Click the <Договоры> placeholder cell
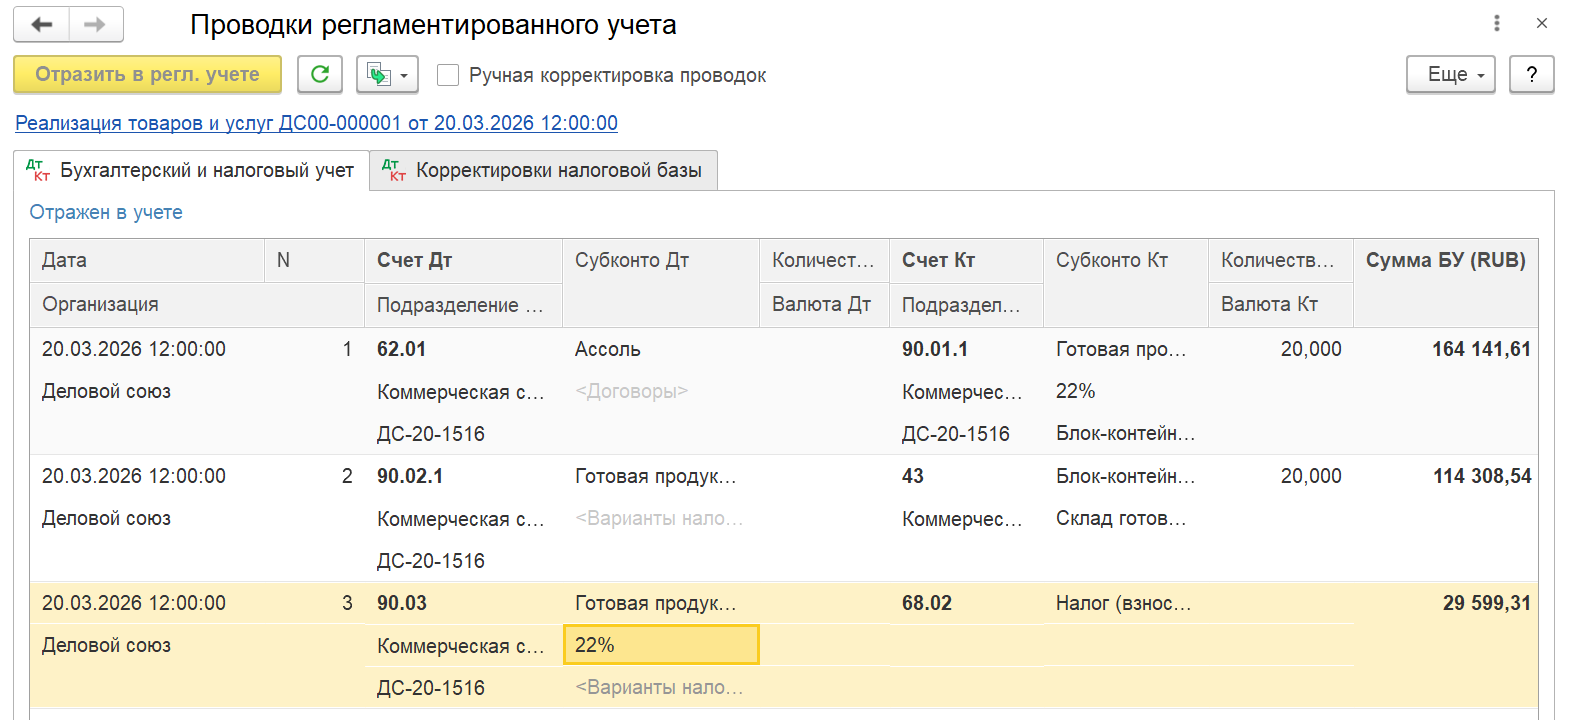1574x720 pixels. (660, 391)
